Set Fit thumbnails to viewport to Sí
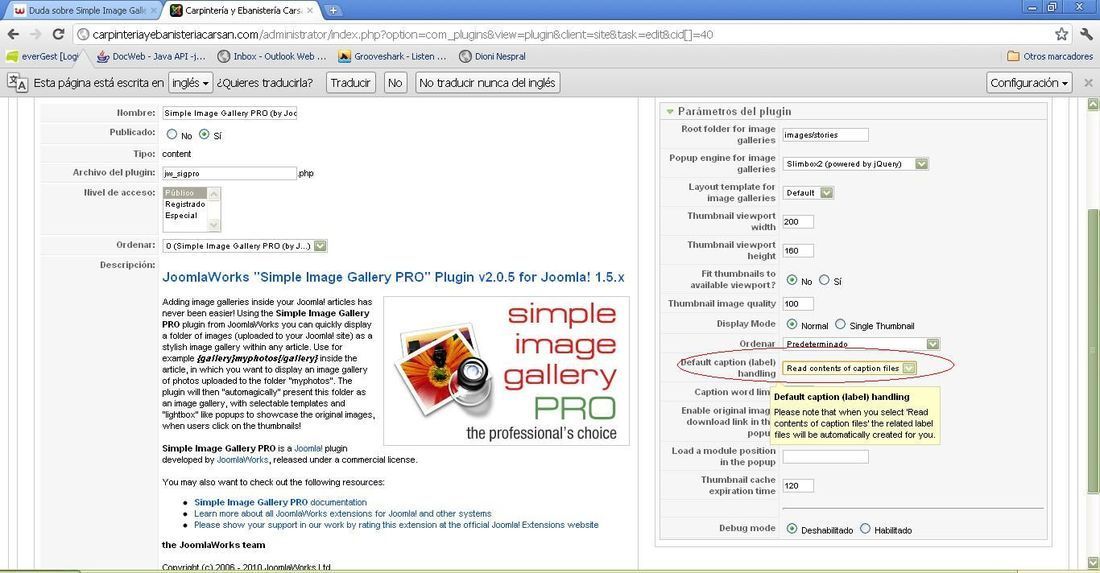The image size is (1100, 573). pos(824,280)
